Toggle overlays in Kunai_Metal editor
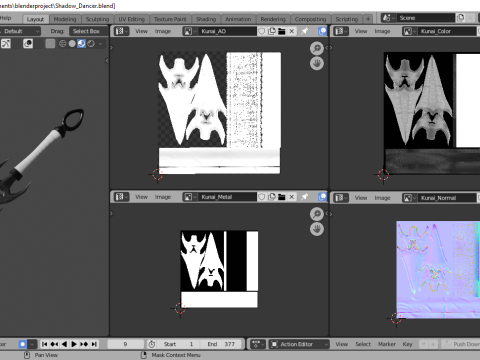This screenshot has width=480, height=360. (322, 197)
